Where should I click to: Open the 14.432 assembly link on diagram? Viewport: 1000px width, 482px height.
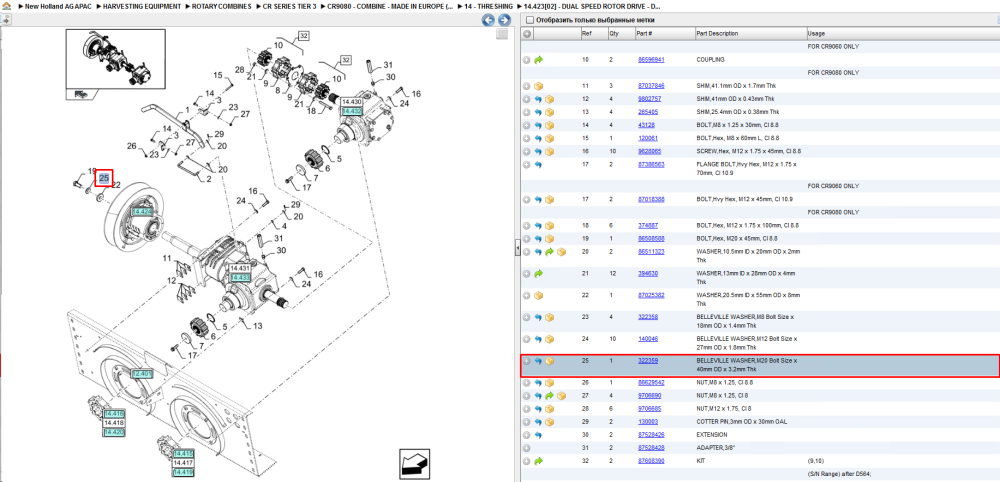352,111
